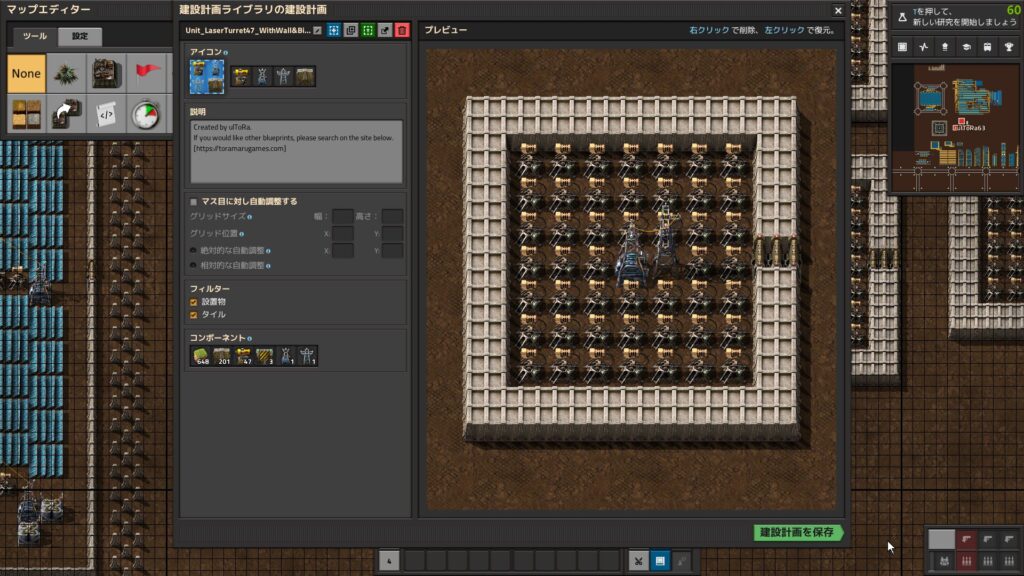Toggle マス目に対し自動調整する checkbox
This screenshot has width=1024, height=576.
click(193, 202)
